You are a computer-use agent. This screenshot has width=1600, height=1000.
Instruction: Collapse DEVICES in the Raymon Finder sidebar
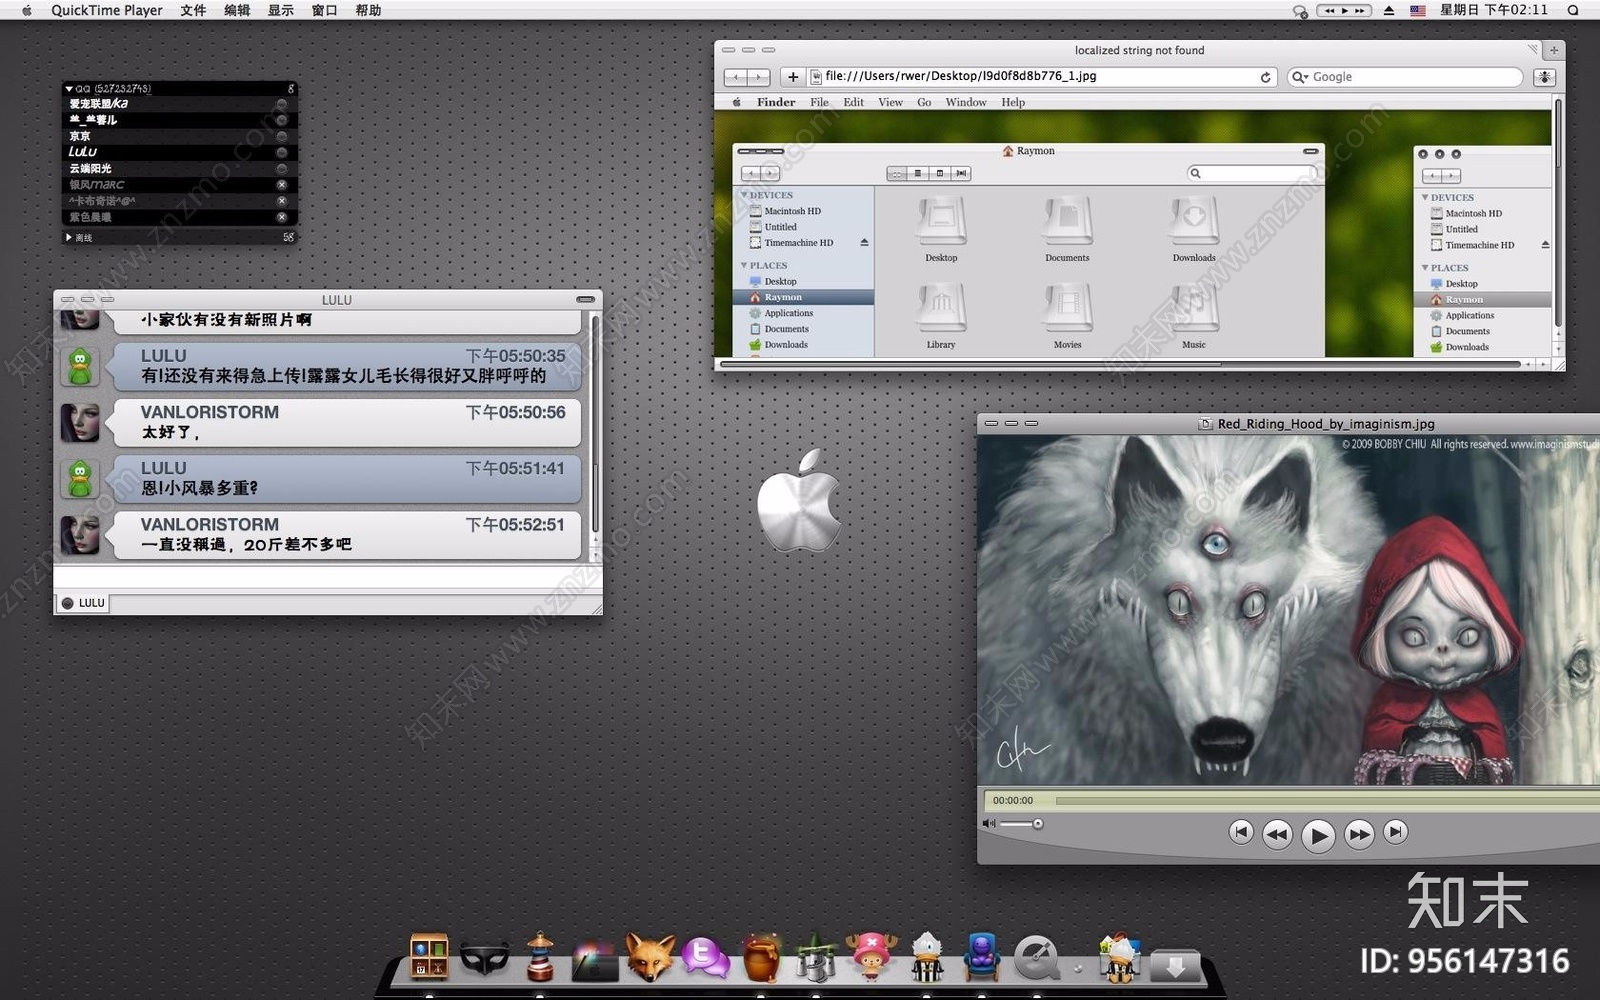click(x=744, y=195)
